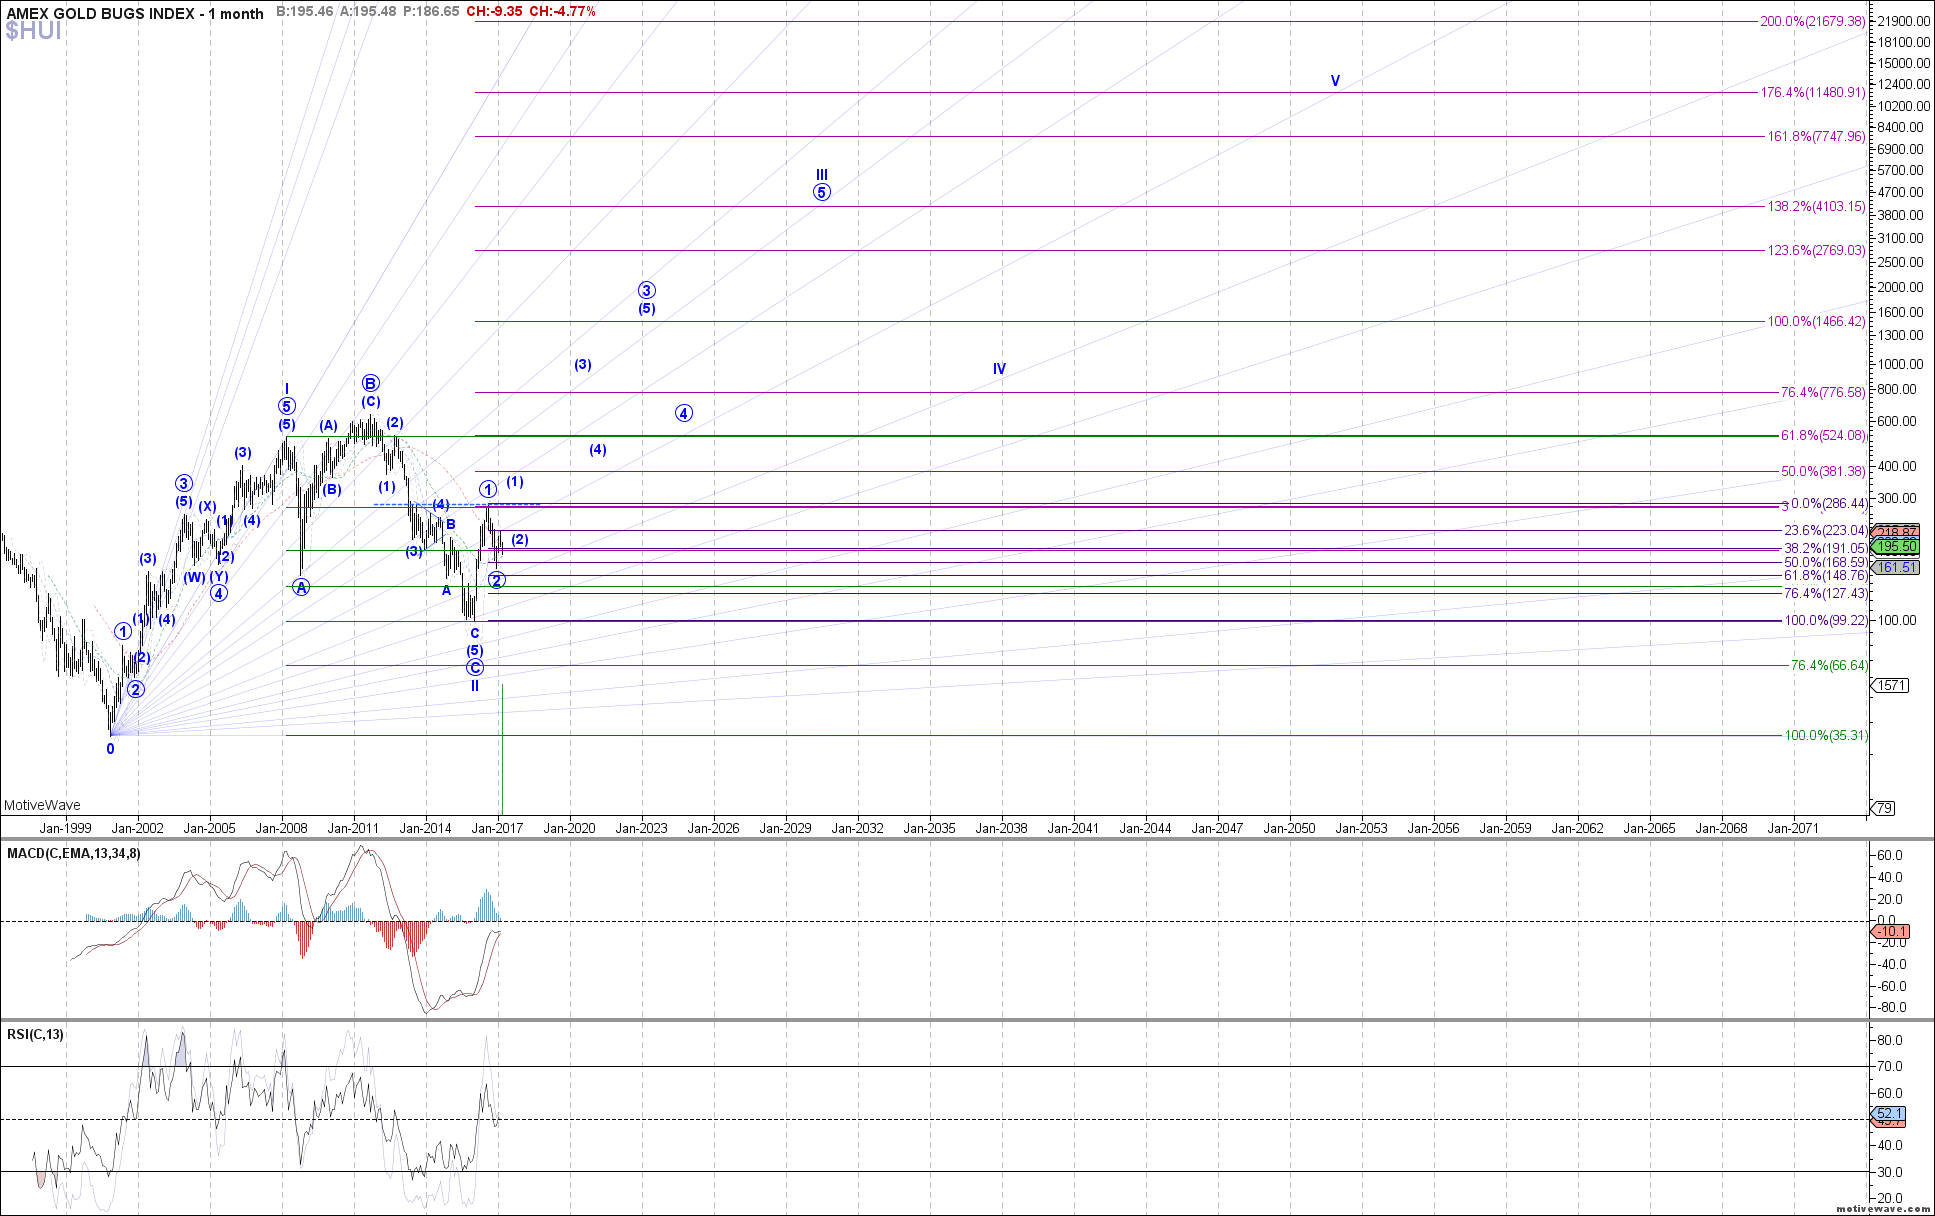
Task: Select the wave III projection label
Action: click(x=822, y=175)
